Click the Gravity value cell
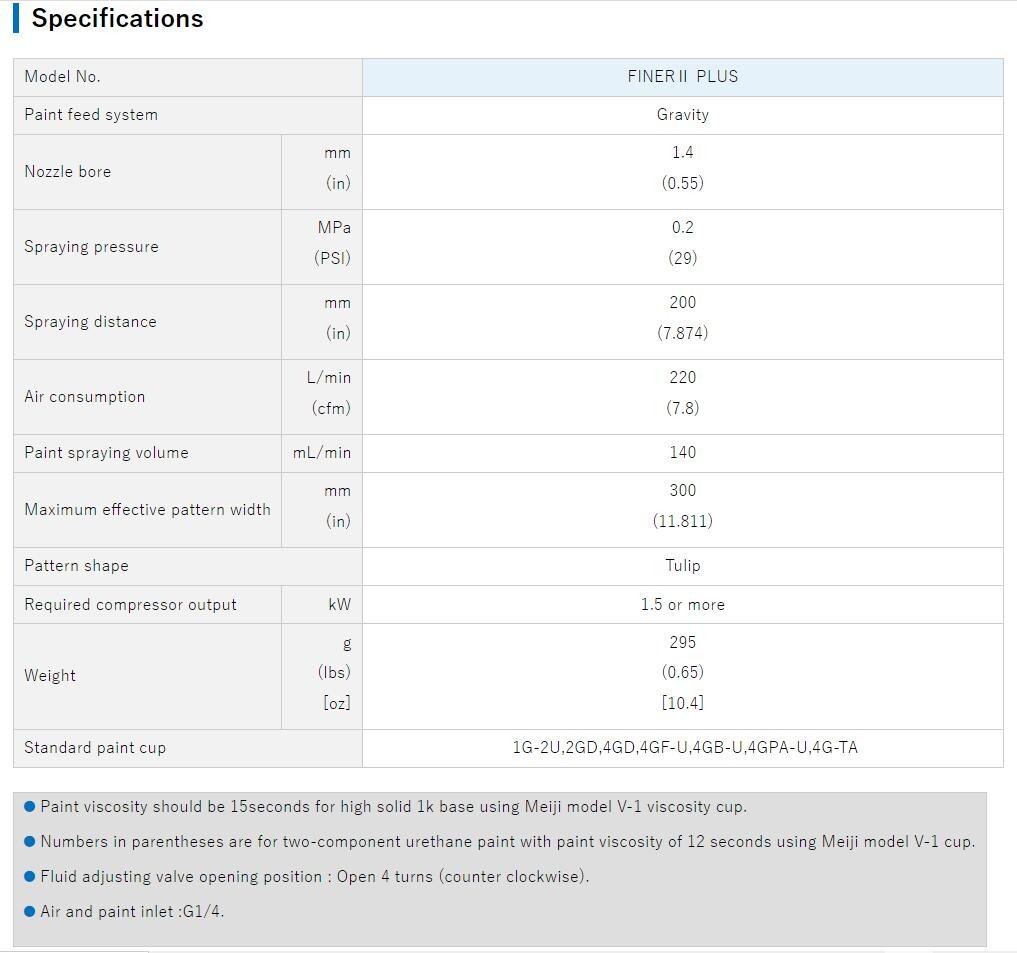The width and height of the screenshot is (1017, 953). pos(682,115)
